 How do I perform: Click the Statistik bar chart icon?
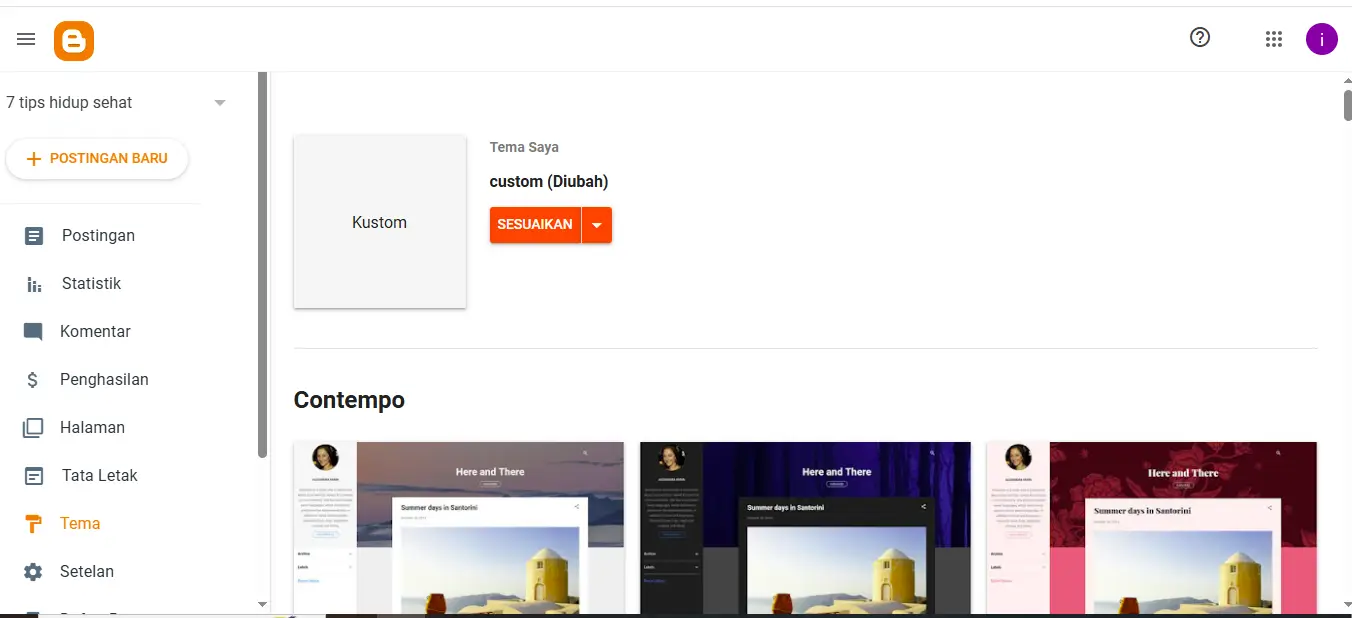click(x=34, y=284)
